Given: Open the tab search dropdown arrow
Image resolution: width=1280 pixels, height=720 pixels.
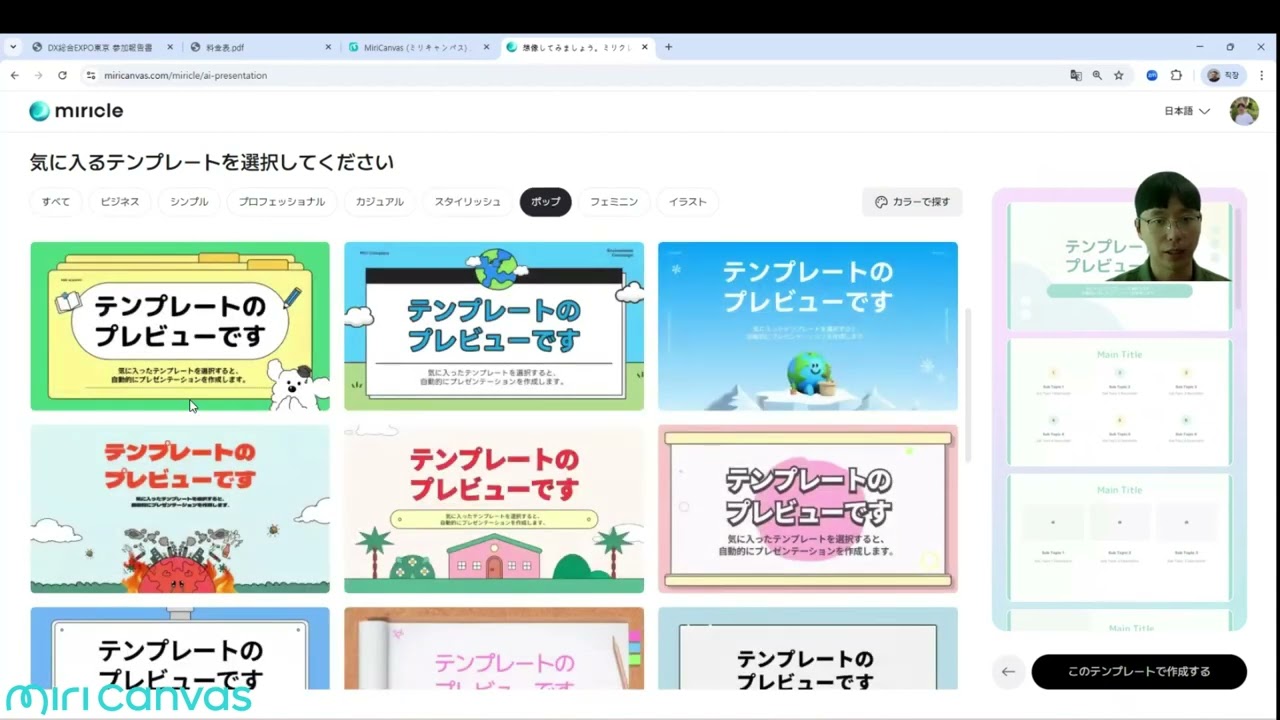Looking at the screenshot, I should [13, 47].
